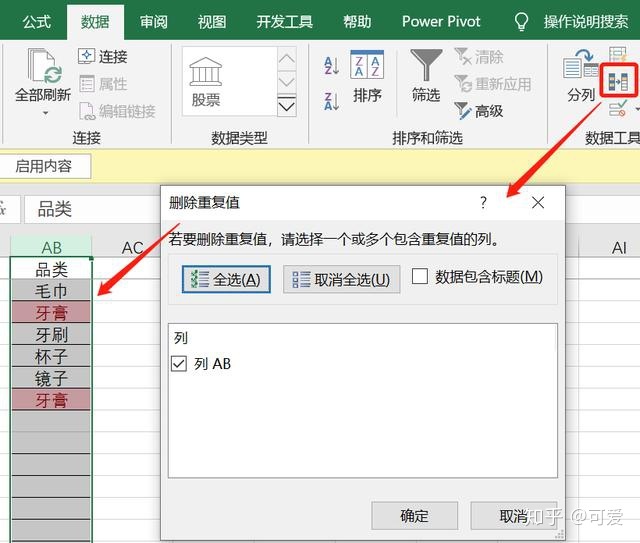Click the formula bar showing 品类
The width and height of the screenshot is (640, 543).
click(92, 209)
